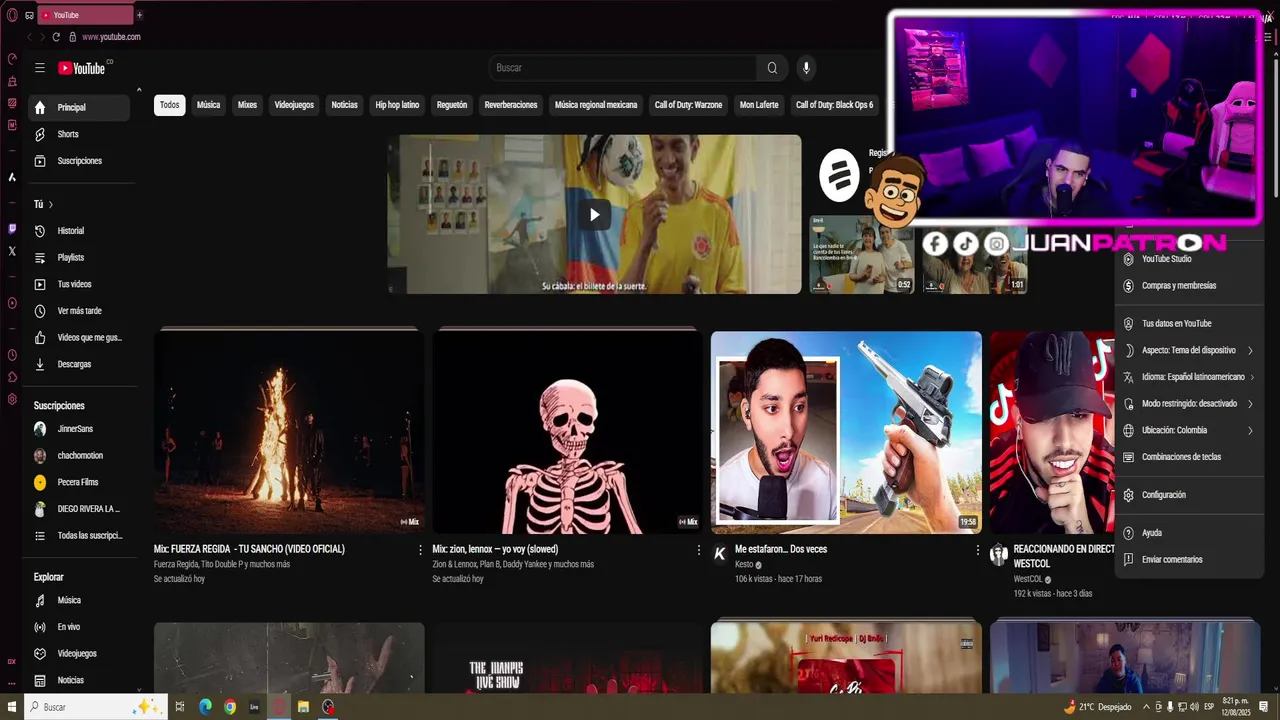Select Call of Duty: Warzone chip
The height and width of the screenshot is (720, 1280).
click(x=688, y=105)
